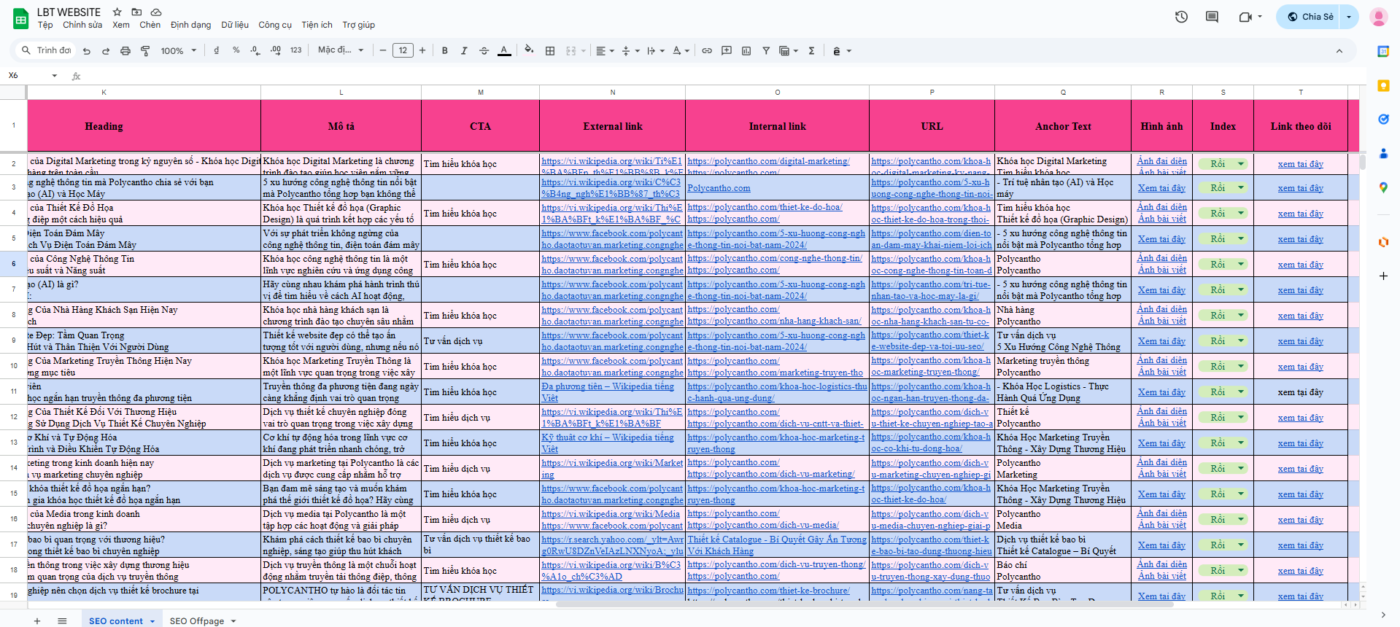Open the text rotation dropdown
This screenshot has width=1400, height=627.
680,50
